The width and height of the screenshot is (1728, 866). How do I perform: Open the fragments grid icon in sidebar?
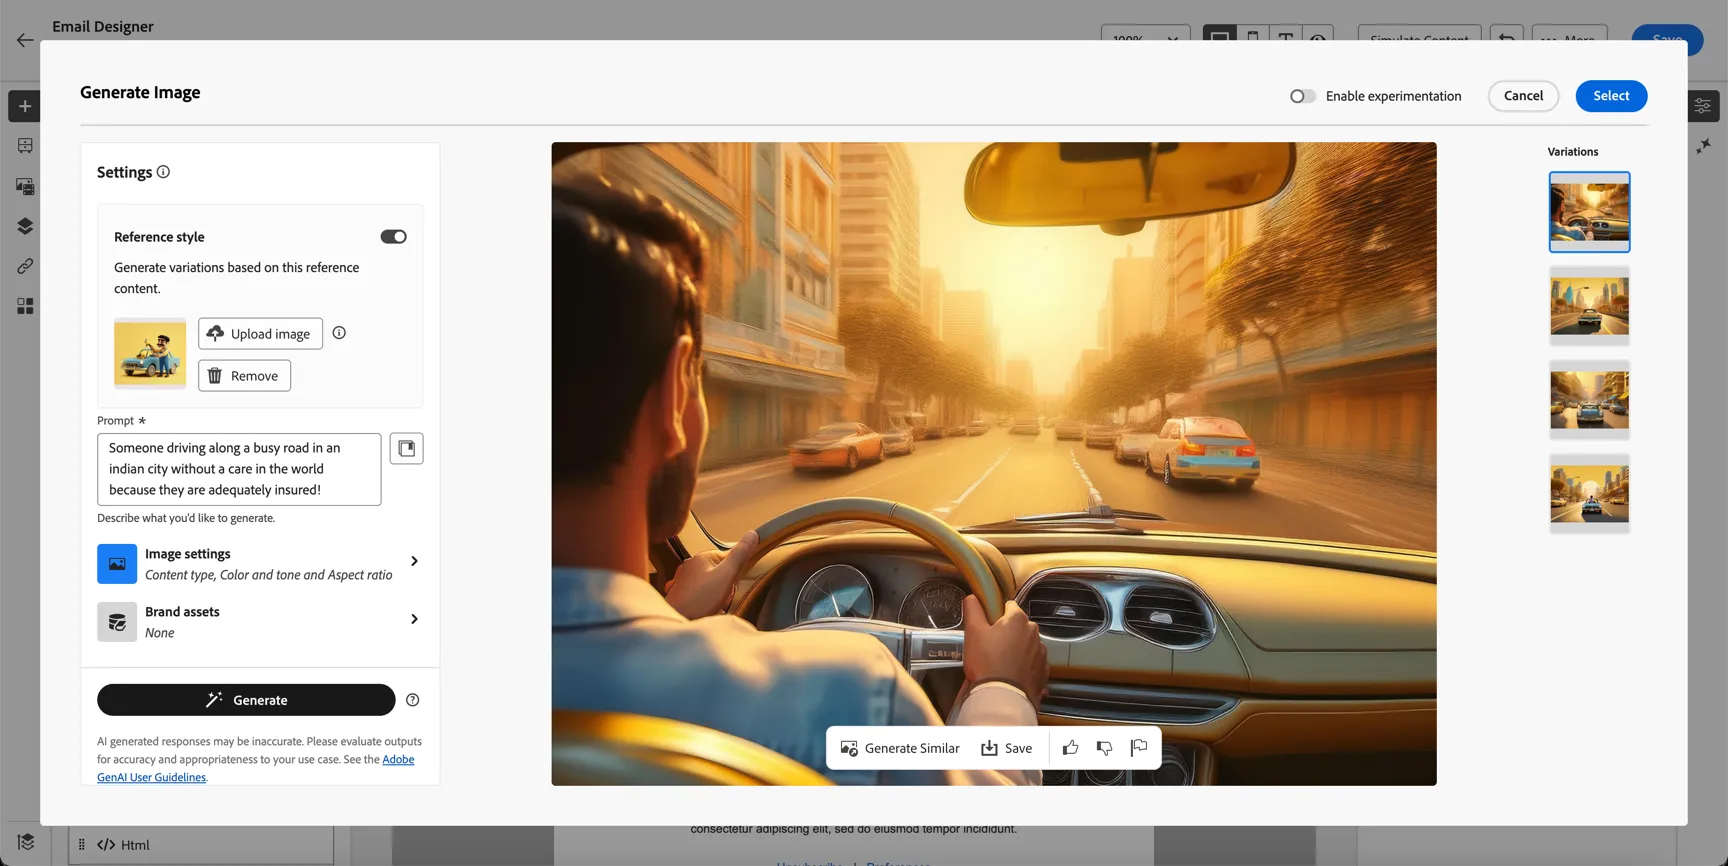coord(25,306)
